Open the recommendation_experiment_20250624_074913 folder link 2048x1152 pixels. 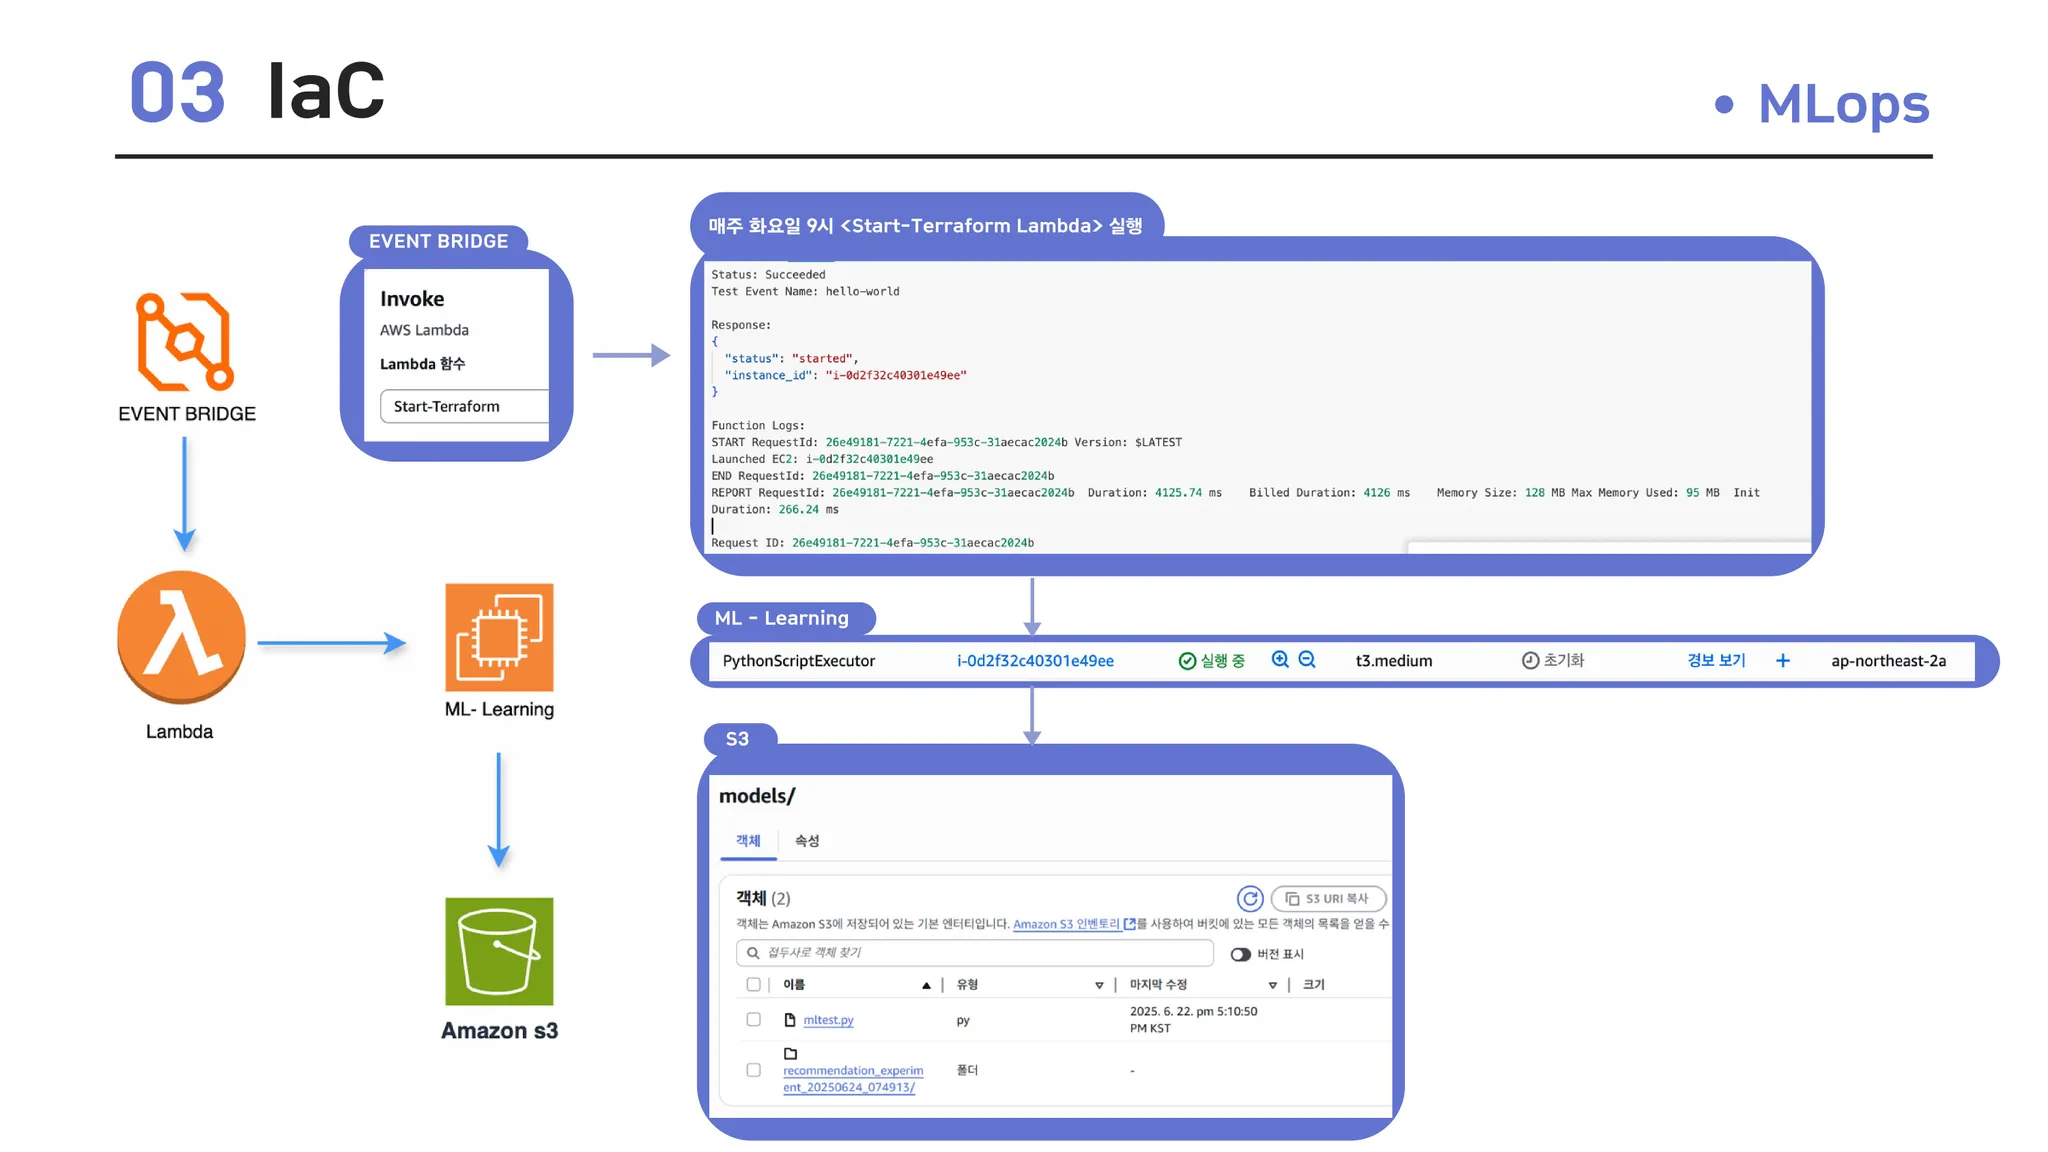(853, 1079)
